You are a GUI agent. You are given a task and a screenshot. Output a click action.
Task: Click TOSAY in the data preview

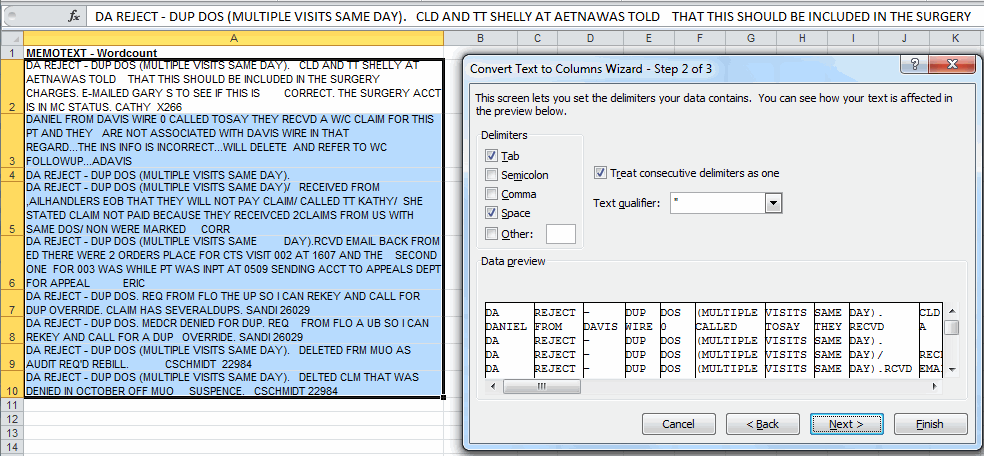783,326
